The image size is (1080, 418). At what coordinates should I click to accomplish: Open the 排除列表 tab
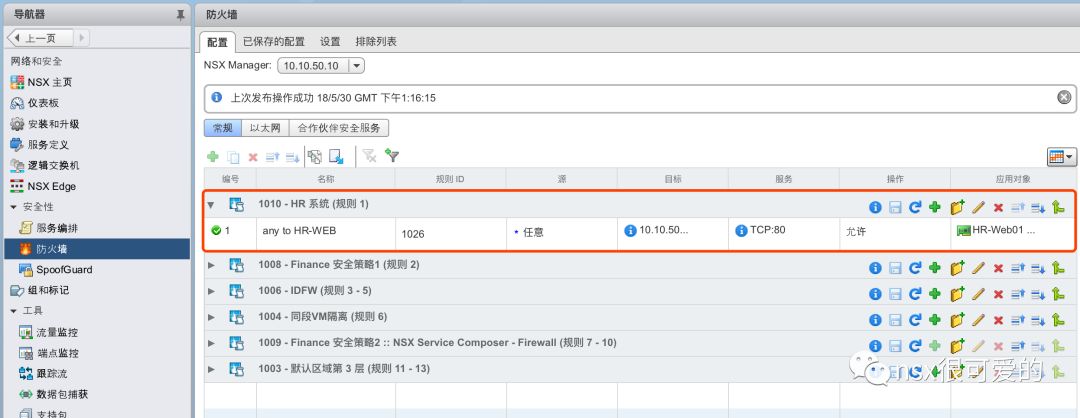click(x=376, y=42)
